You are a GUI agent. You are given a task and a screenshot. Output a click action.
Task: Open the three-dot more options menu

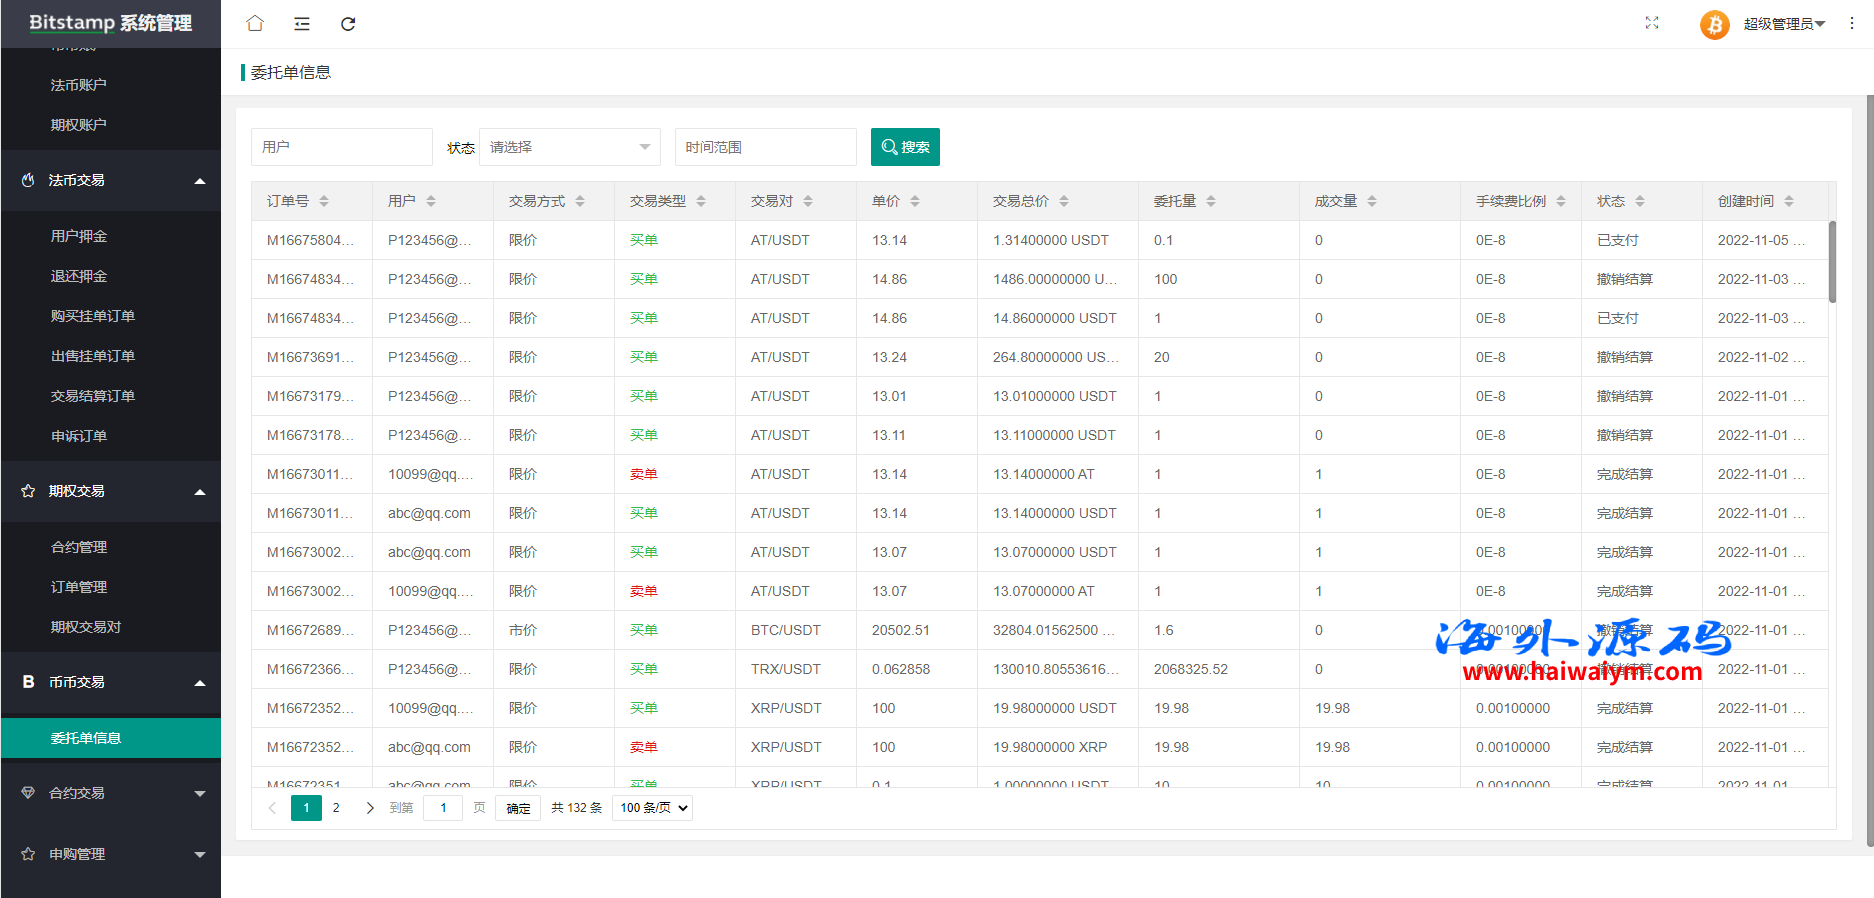coord(1851,23)
